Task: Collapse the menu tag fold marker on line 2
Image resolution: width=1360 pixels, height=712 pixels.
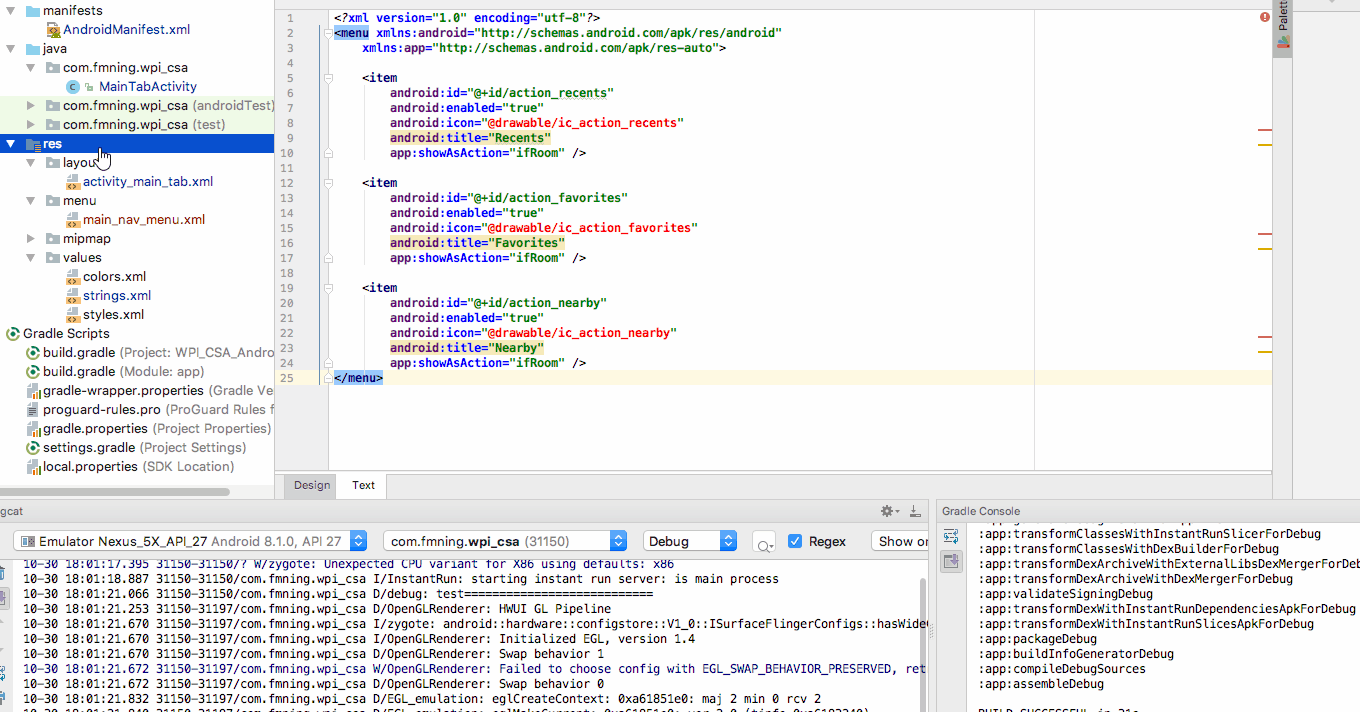Action: (x=326, y=33)
